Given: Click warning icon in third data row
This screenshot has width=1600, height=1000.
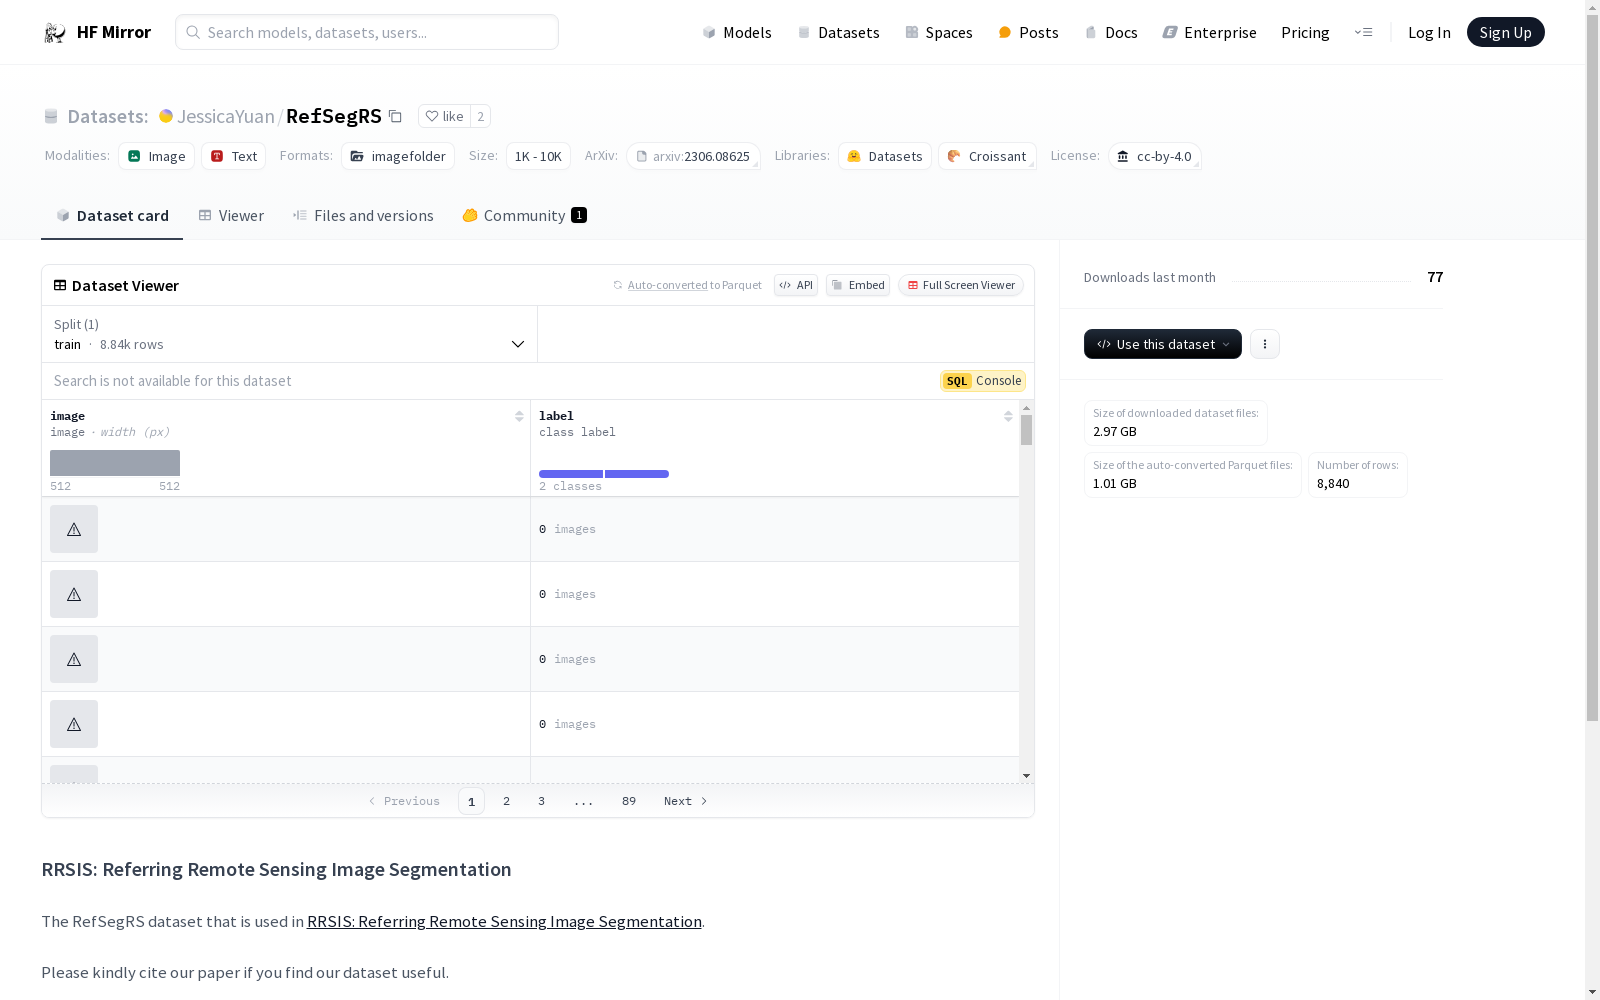Looking at the screenshot, I should tap(74, 659).
